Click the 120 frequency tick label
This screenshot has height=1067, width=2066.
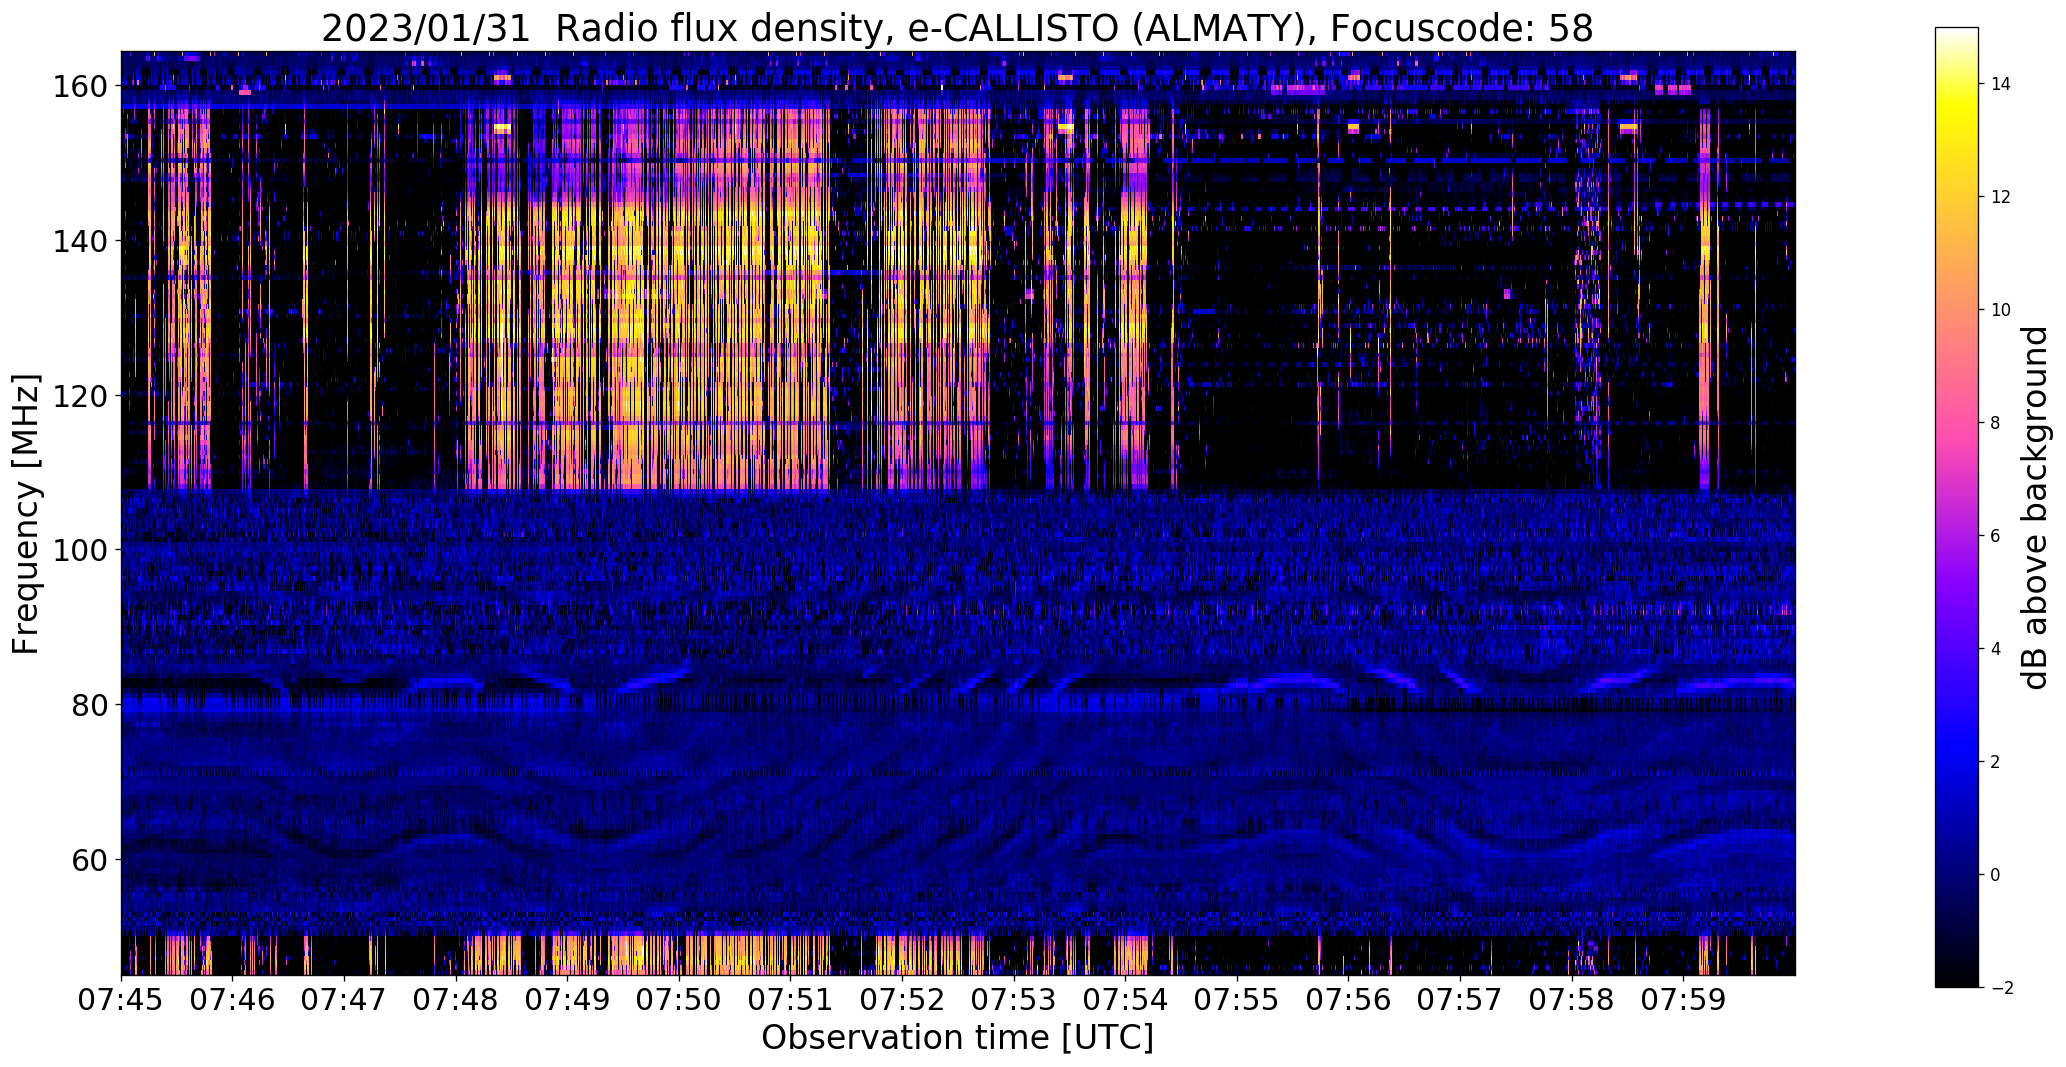[x=80, y=396]
